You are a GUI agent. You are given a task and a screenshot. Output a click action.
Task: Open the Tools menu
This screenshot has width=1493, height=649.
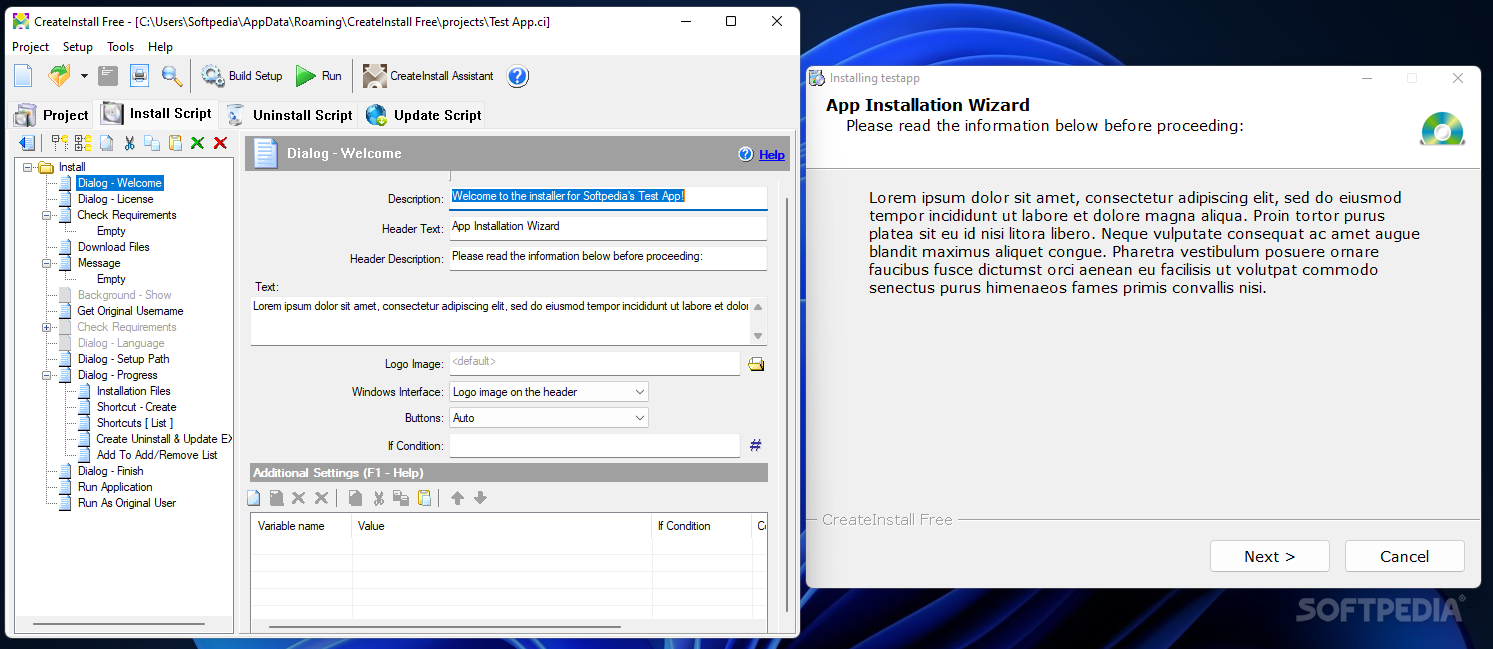point(121,47)
